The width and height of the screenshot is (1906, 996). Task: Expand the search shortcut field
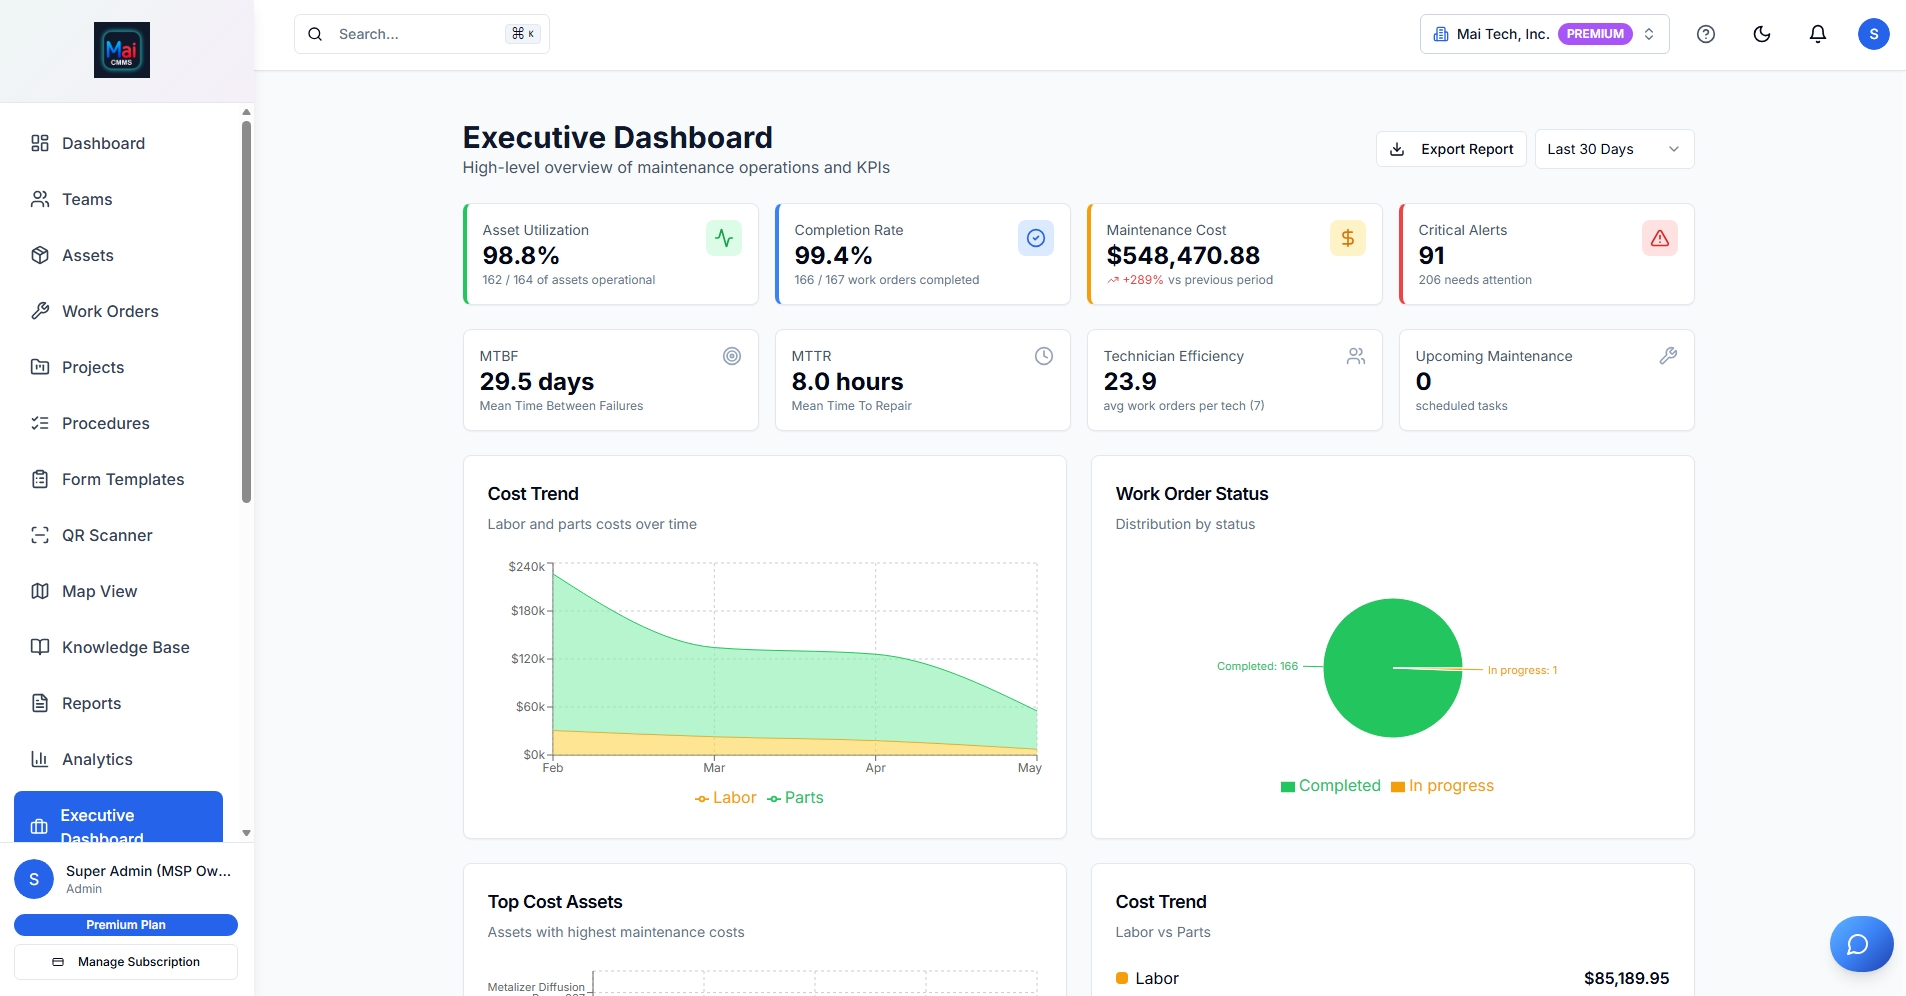(420, 33)
